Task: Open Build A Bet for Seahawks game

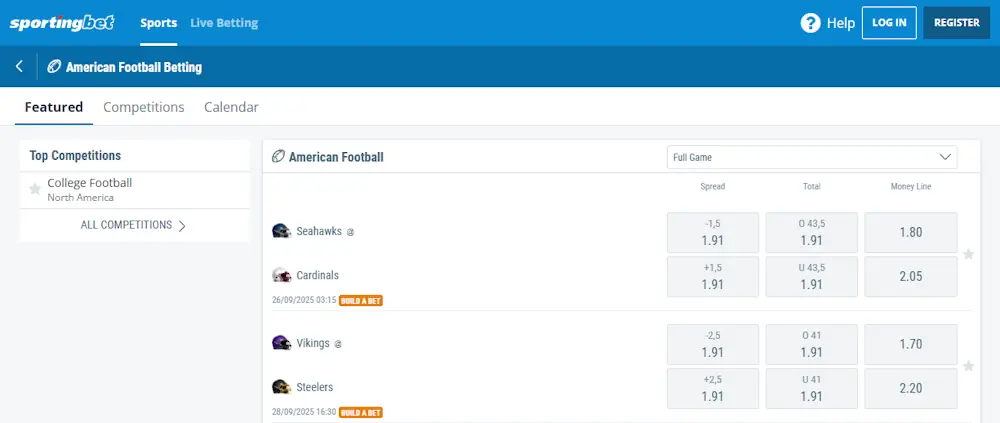Action: (x=361, y=300)
